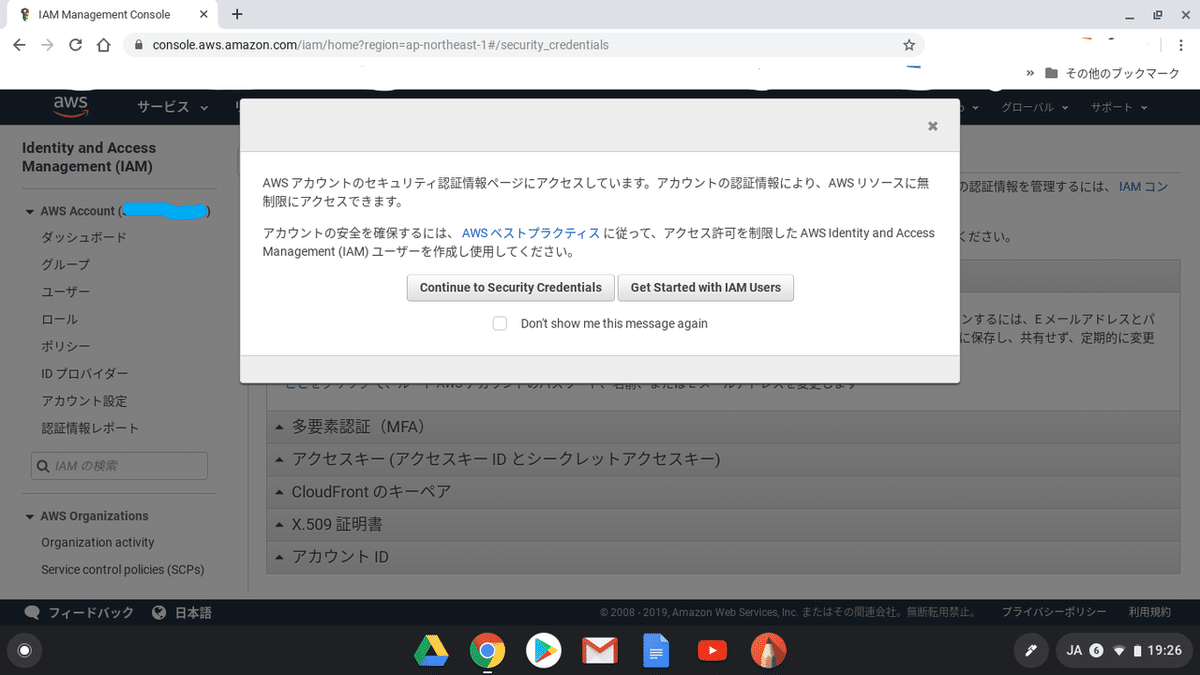The height and width of the screenshot is (675, 1200).
Task: Close the dialog with the × icon
Action: point(933,126)
